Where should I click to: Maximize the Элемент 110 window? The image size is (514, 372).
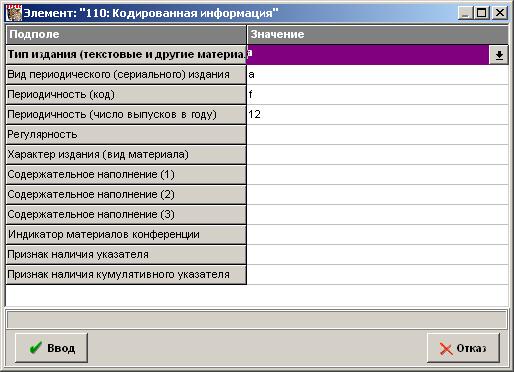click(481, 13)
